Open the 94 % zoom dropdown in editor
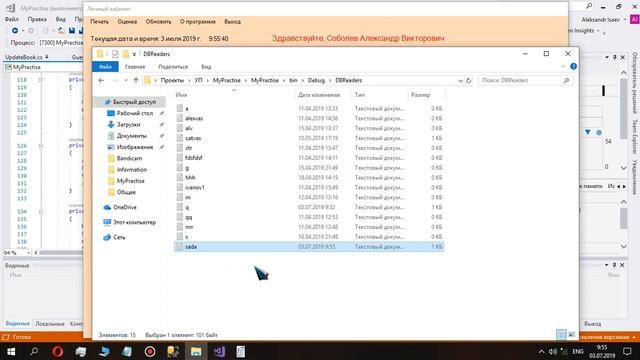The image size is (640, 360). coord(28,253)
